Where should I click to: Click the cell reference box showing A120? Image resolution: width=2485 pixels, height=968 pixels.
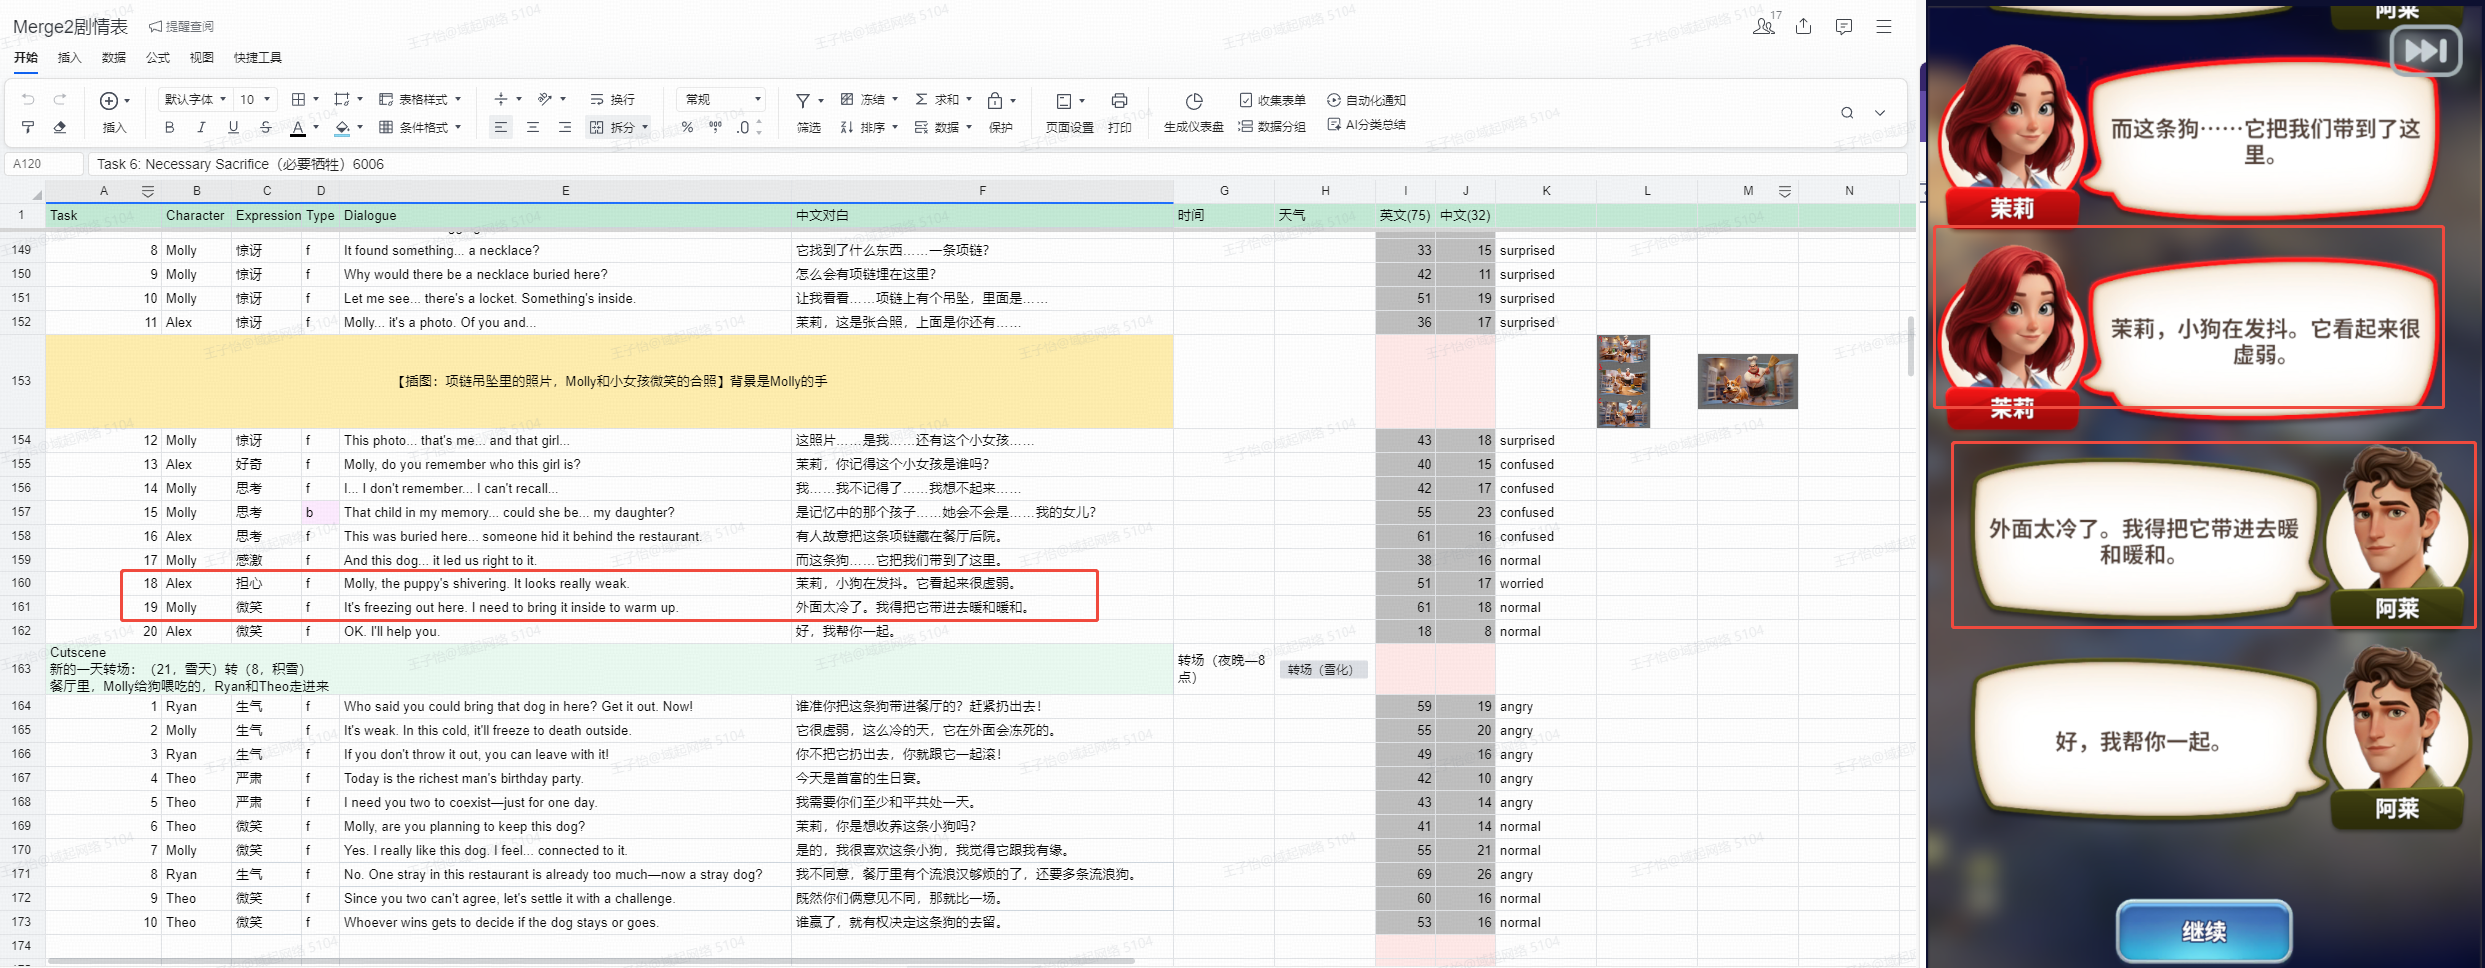[x=44, y=164]
